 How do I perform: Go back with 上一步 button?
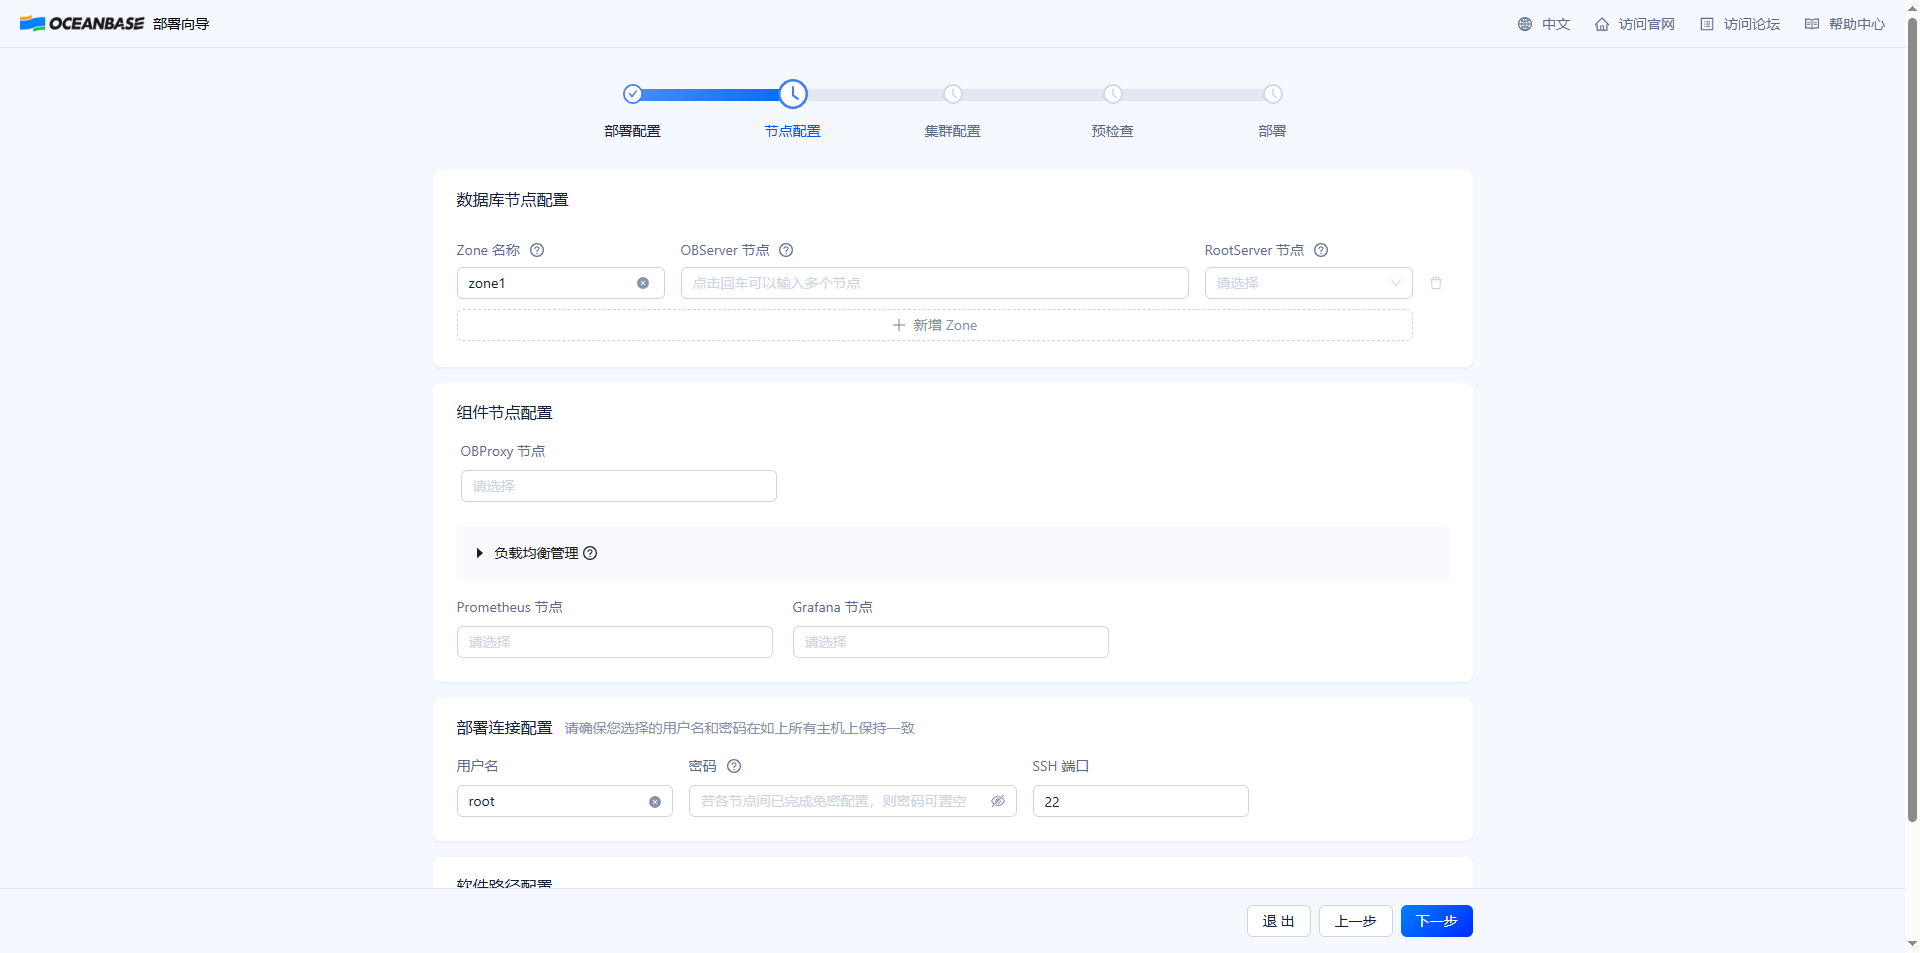[x=1356, y=921]
